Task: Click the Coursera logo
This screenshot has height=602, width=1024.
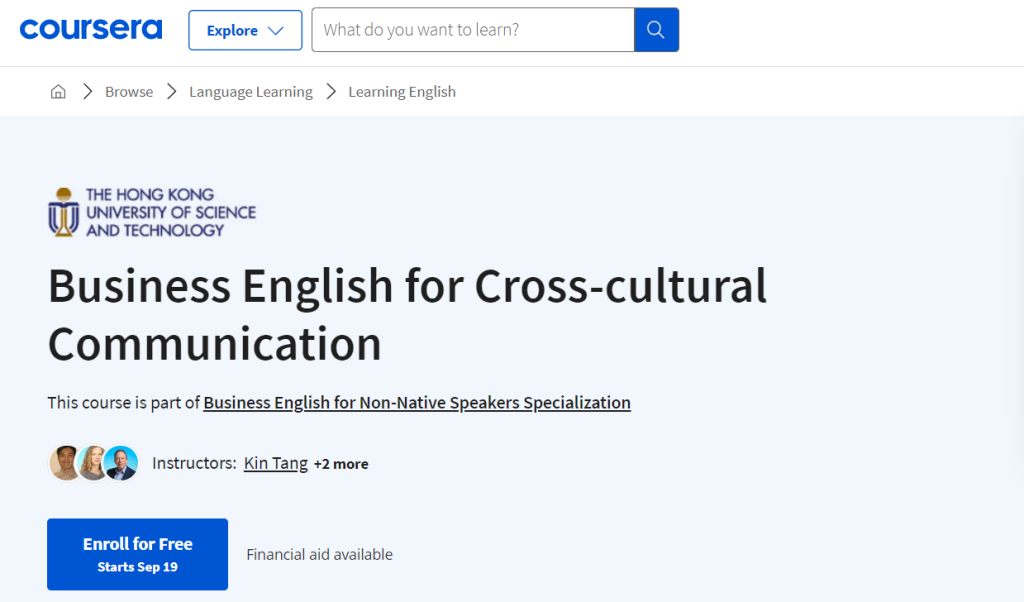Action: pyautogui.click(x=90, y=29)
